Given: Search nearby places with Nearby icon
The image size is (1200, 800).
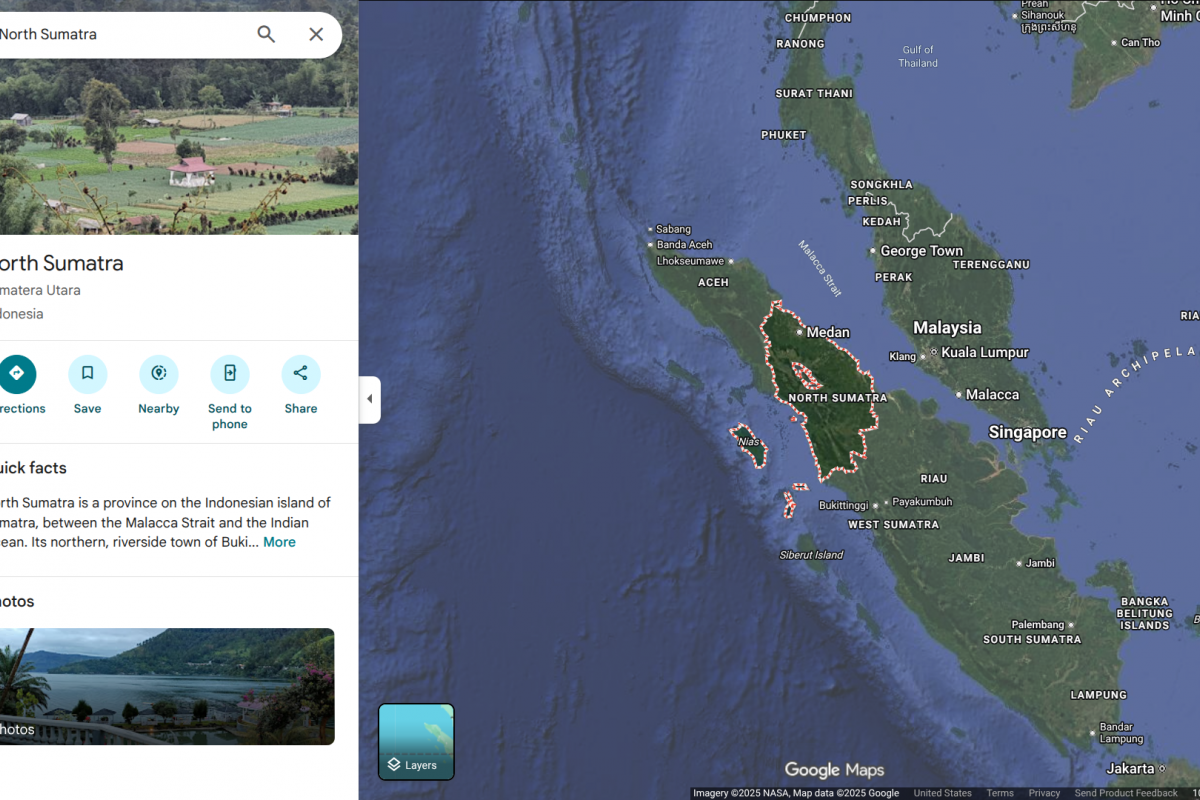Looking at the screenshot, I should (158, 374).
